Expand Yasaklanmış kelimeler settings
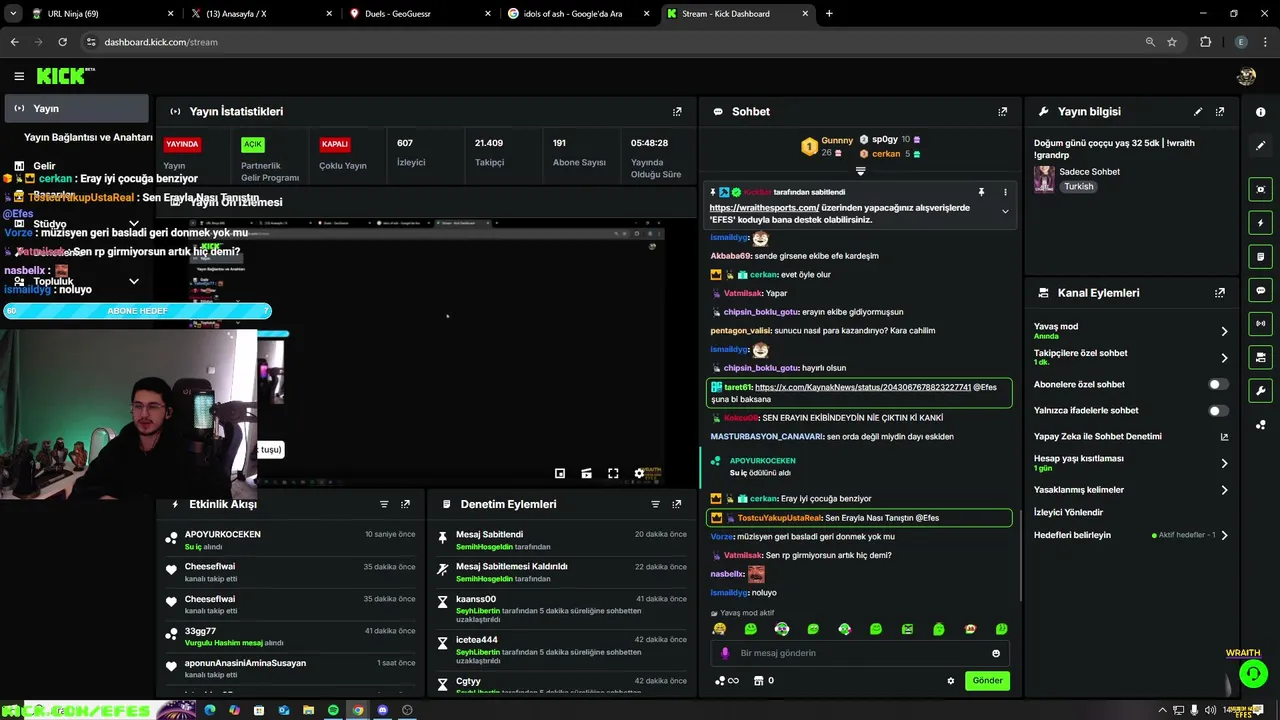Image resolution: width=1280 pixels, height=720 pixels. [1224, 490]
